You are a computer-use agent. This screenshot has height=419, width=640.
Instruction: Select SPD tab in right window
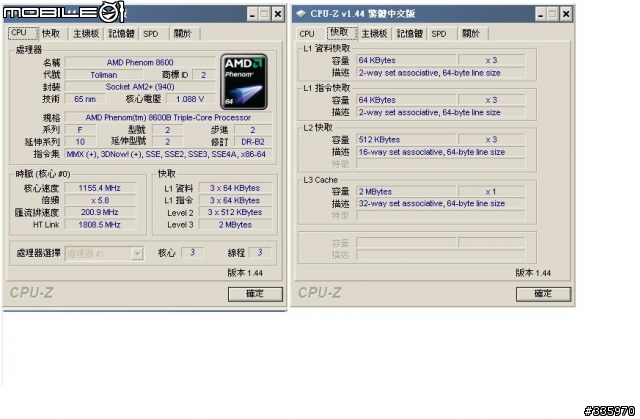[439, 33]
